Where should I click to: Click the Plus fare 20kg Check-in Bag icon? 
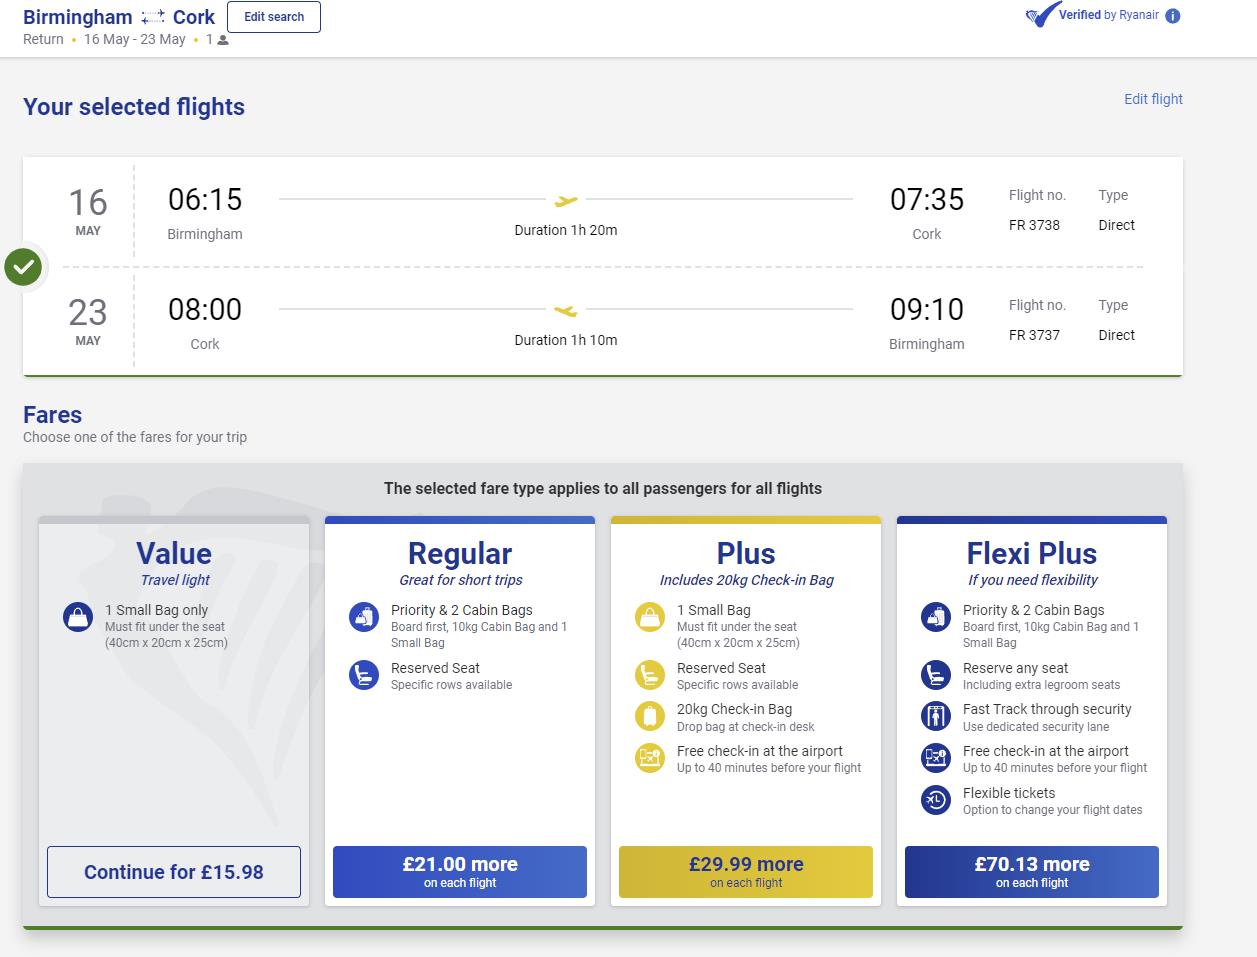[x=650, y=716]
